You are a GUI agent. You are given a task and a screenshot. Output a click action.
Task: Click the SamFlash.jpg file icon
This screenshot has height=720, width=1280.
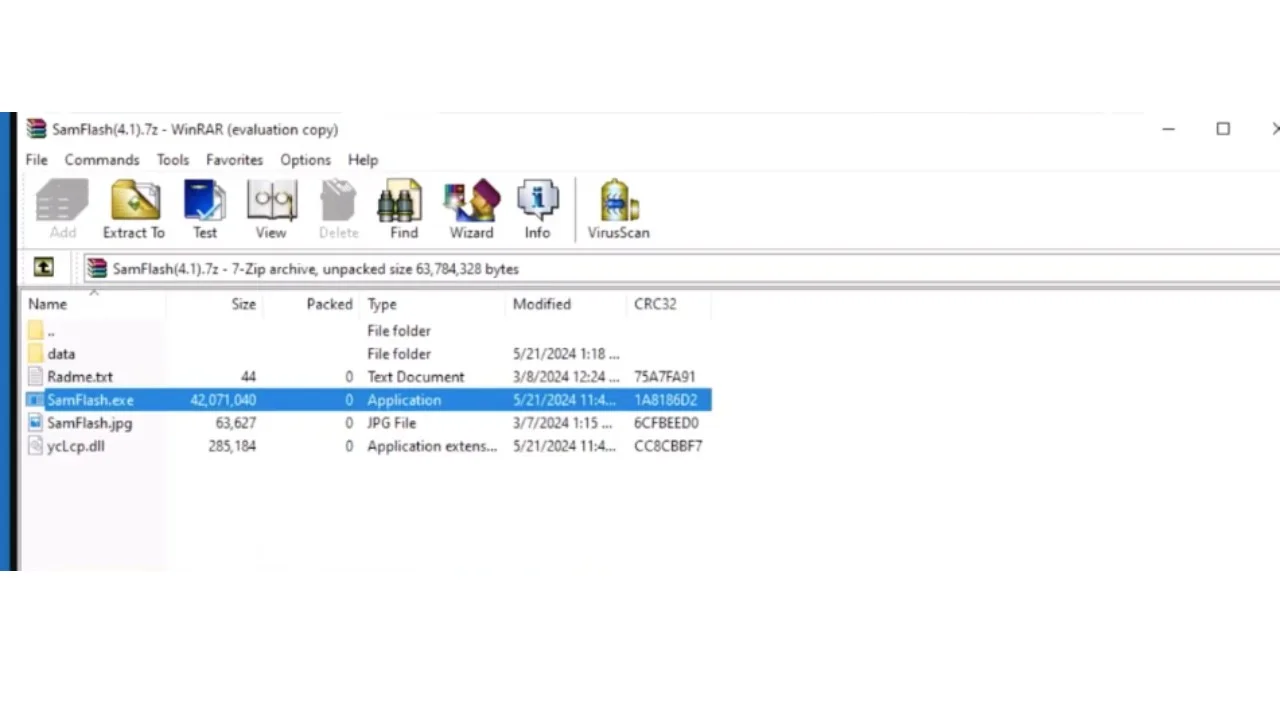coord(36,423)
